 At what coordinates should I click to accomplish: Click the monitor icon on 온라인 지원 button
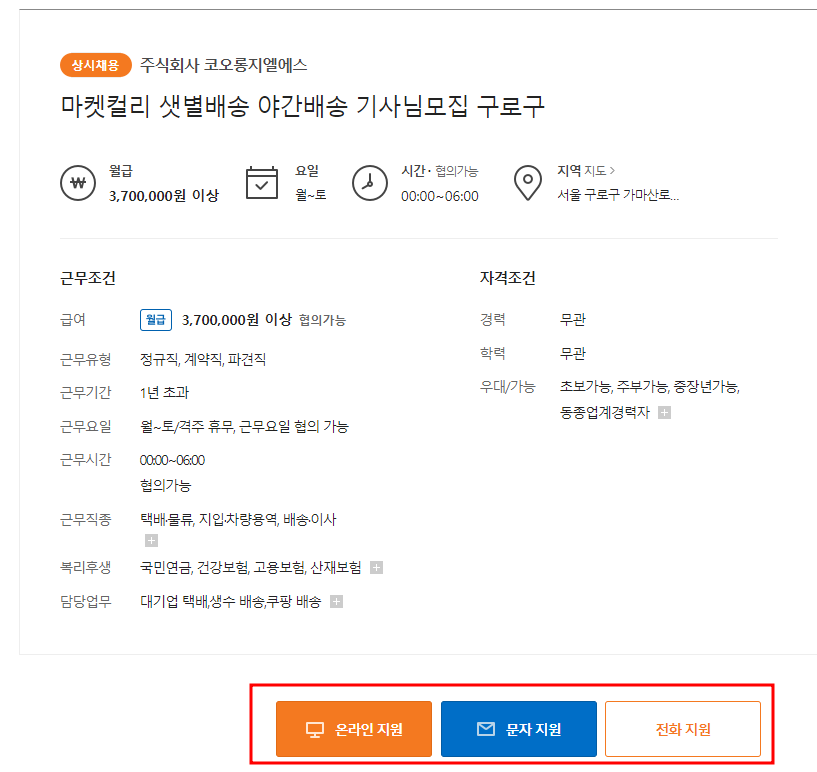[x=314, y=728]
